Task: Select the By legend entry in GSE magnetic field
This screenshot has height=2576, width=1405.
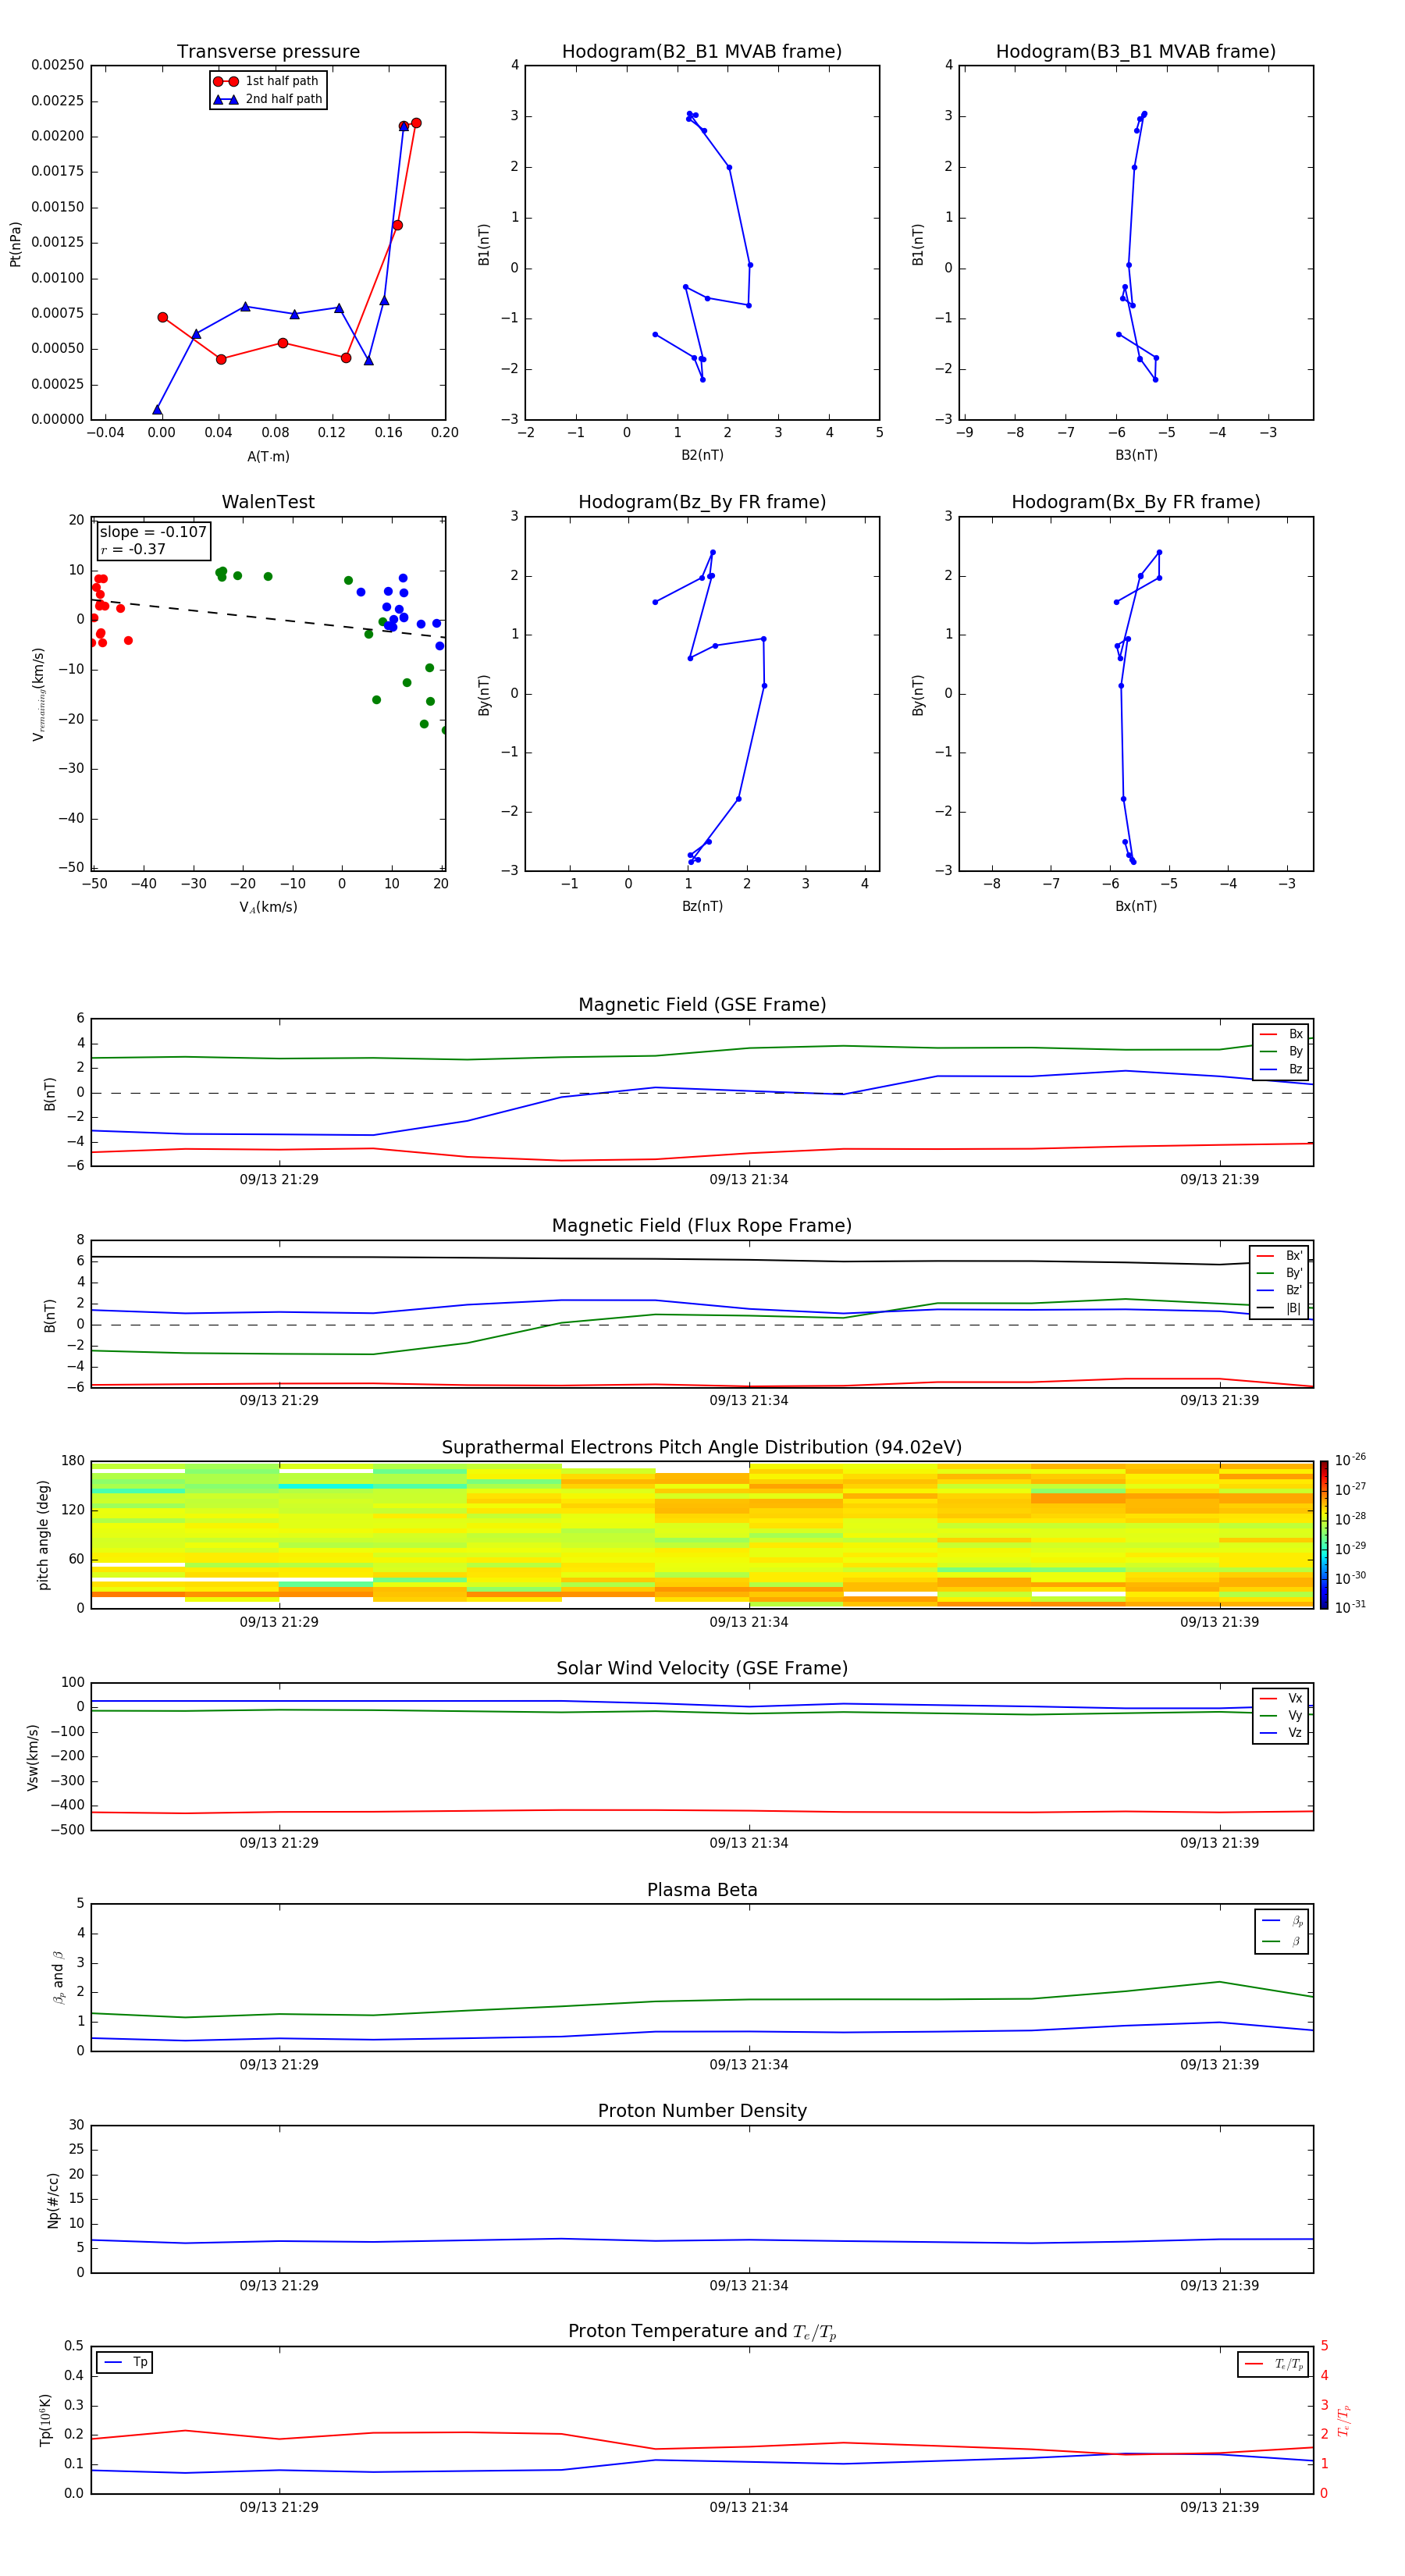Action: [1281, 1051]
